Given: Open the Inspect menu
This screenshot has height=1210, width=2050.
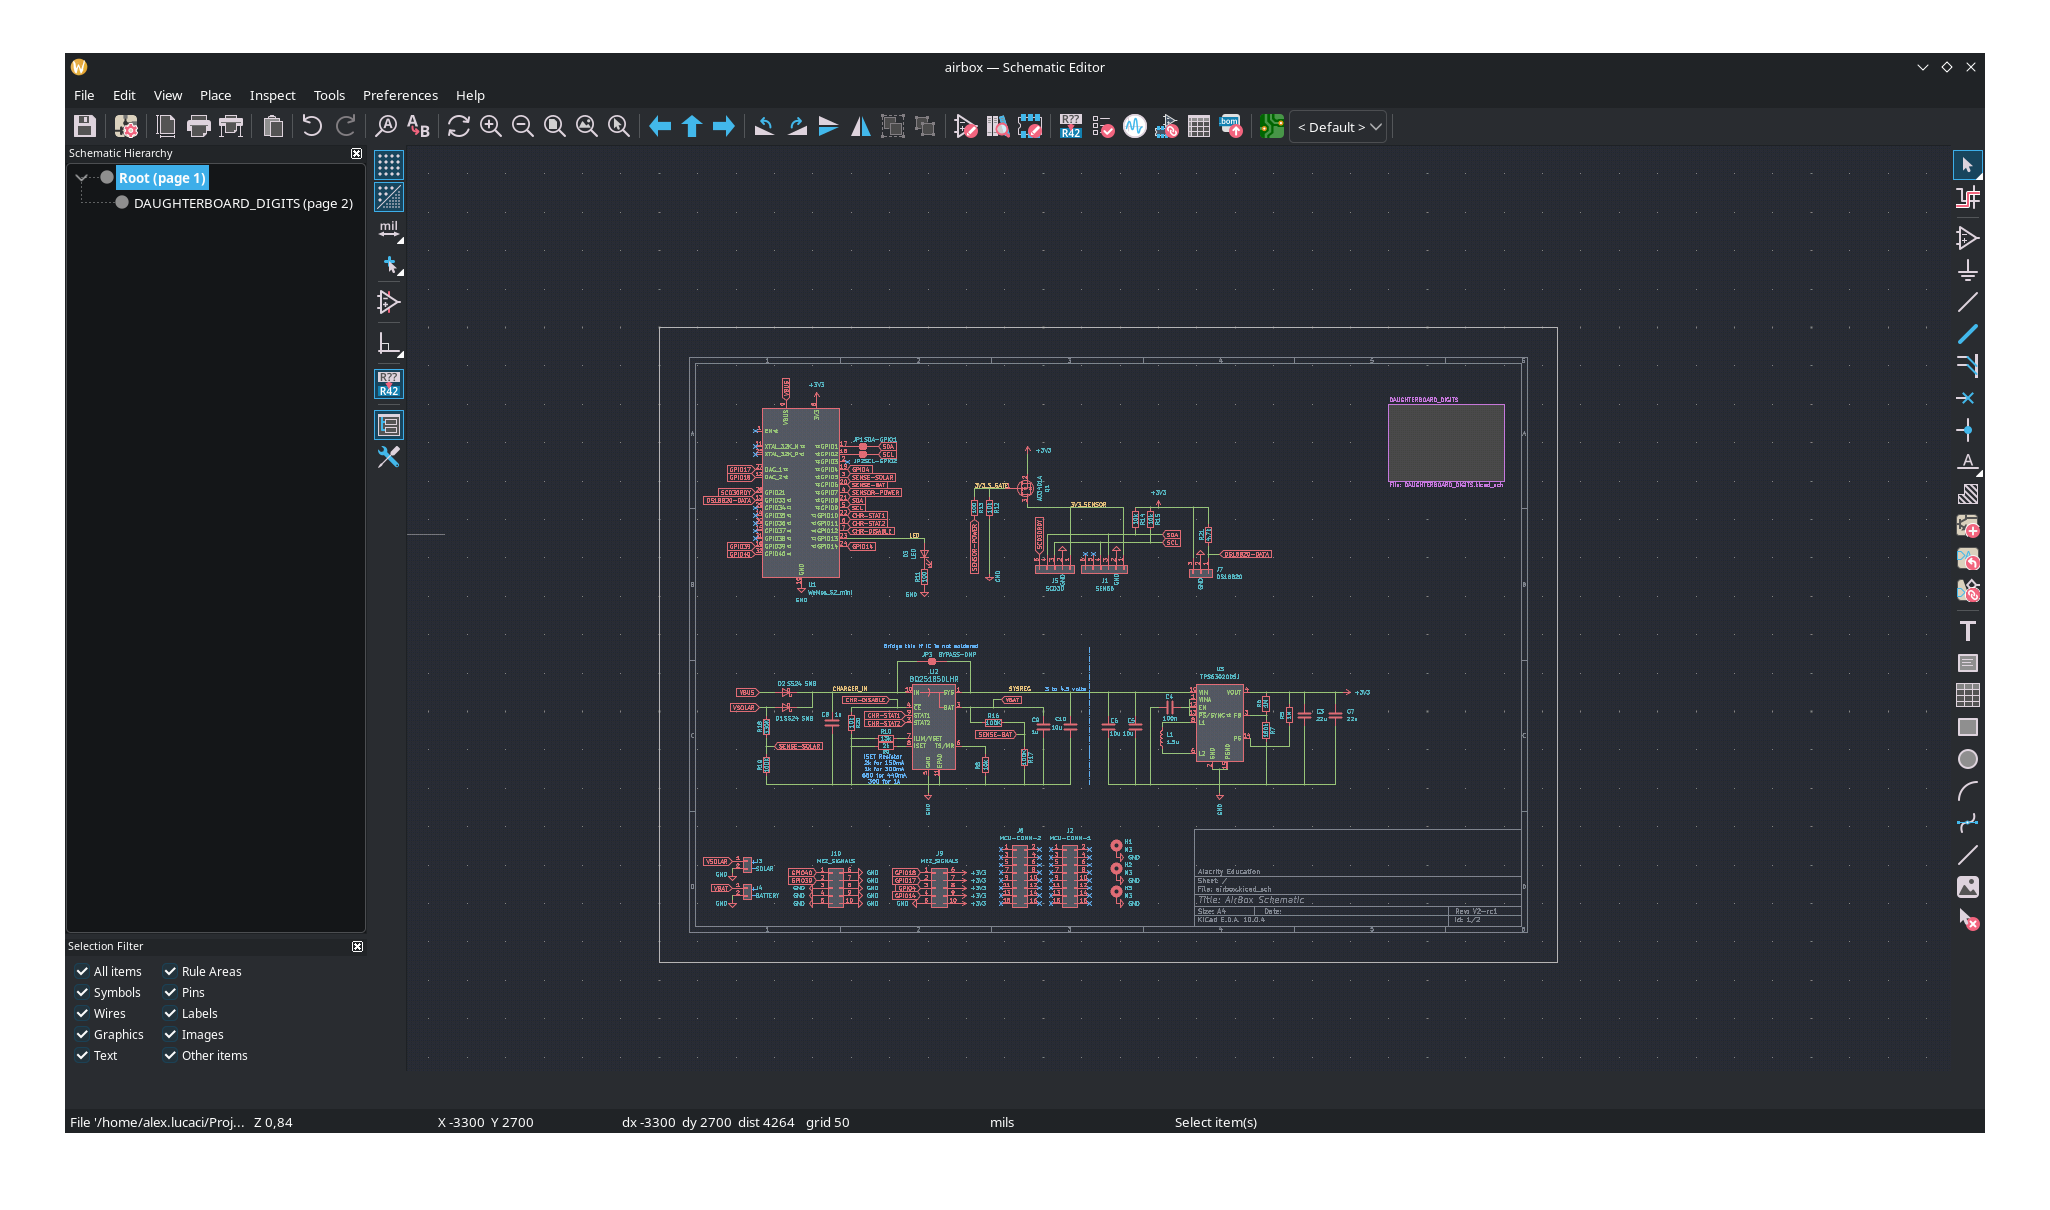Looking at the screenshot, I should pyautogui.click(x=272, y=95).
